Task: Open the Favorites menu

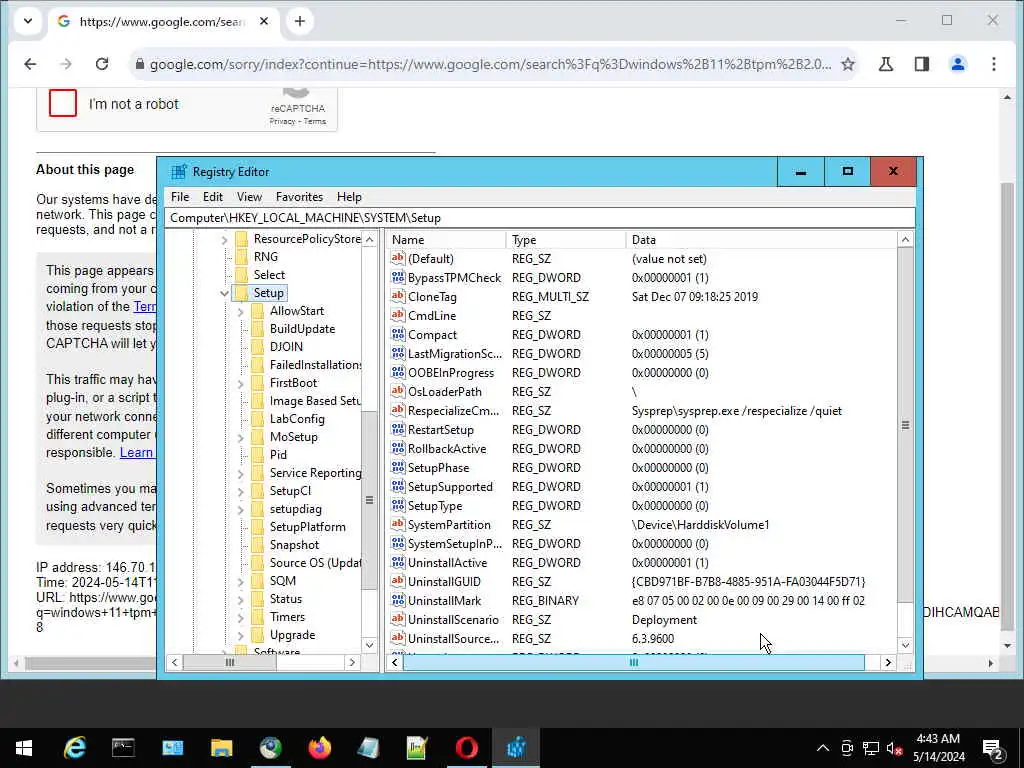Action: (x=299, y=197)
